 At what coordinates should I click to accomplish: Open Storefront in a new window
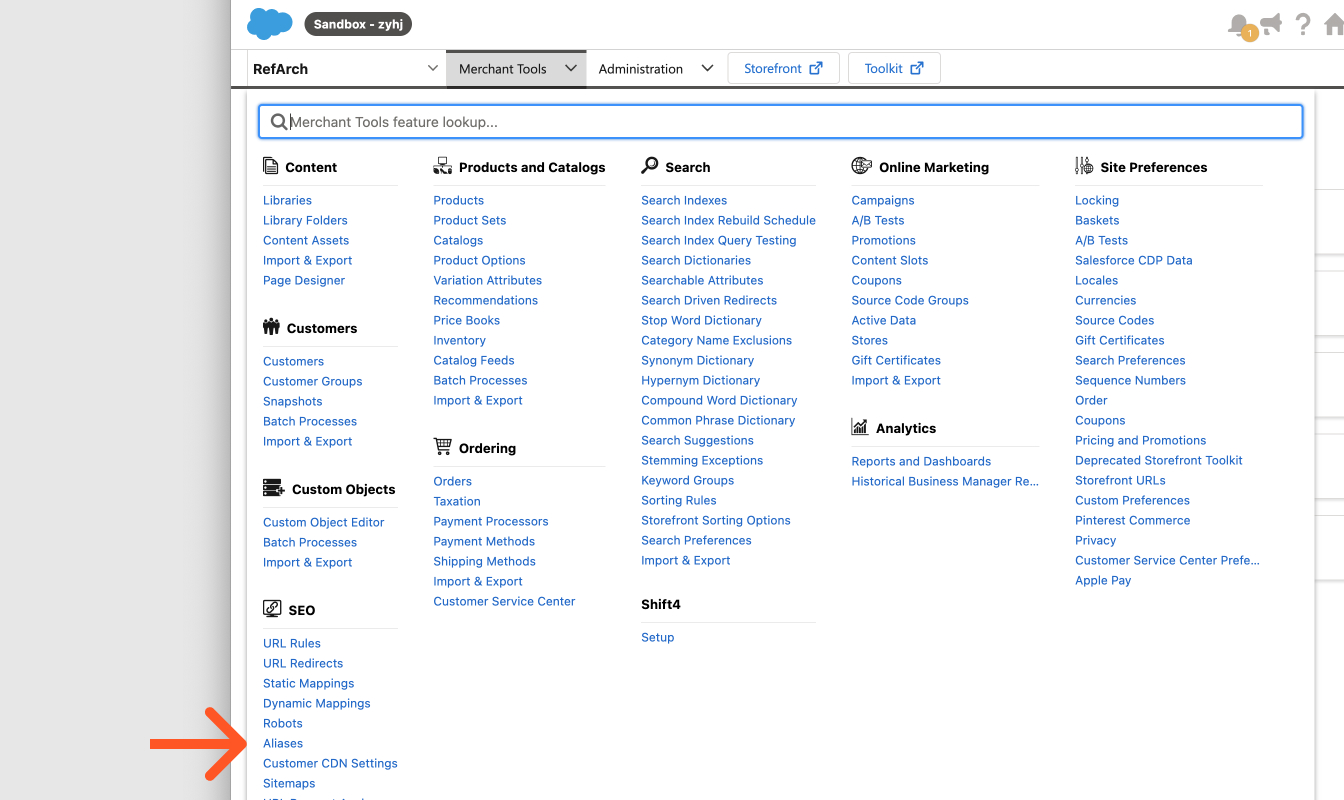click(783, 68)
